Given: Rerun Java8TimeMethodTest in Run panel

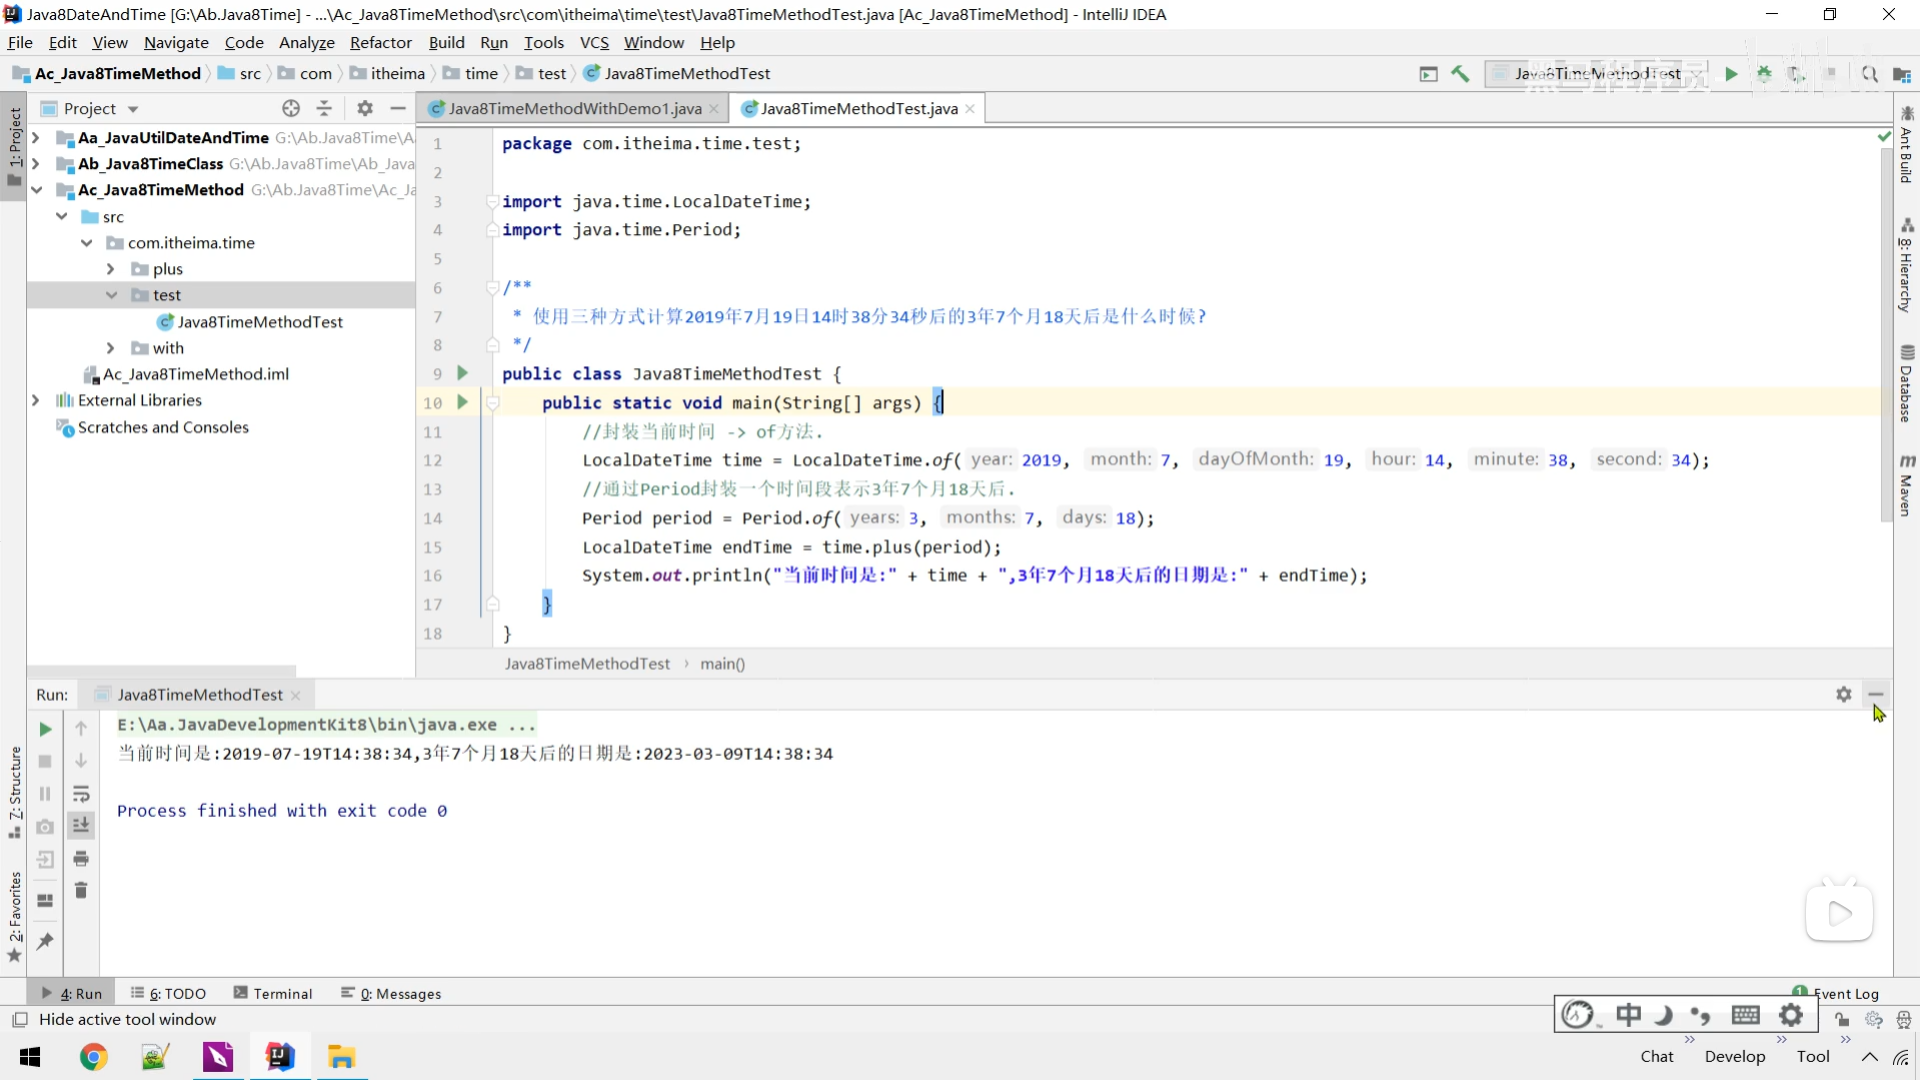Looking at the screenshot, I should (x=45, y=729).
